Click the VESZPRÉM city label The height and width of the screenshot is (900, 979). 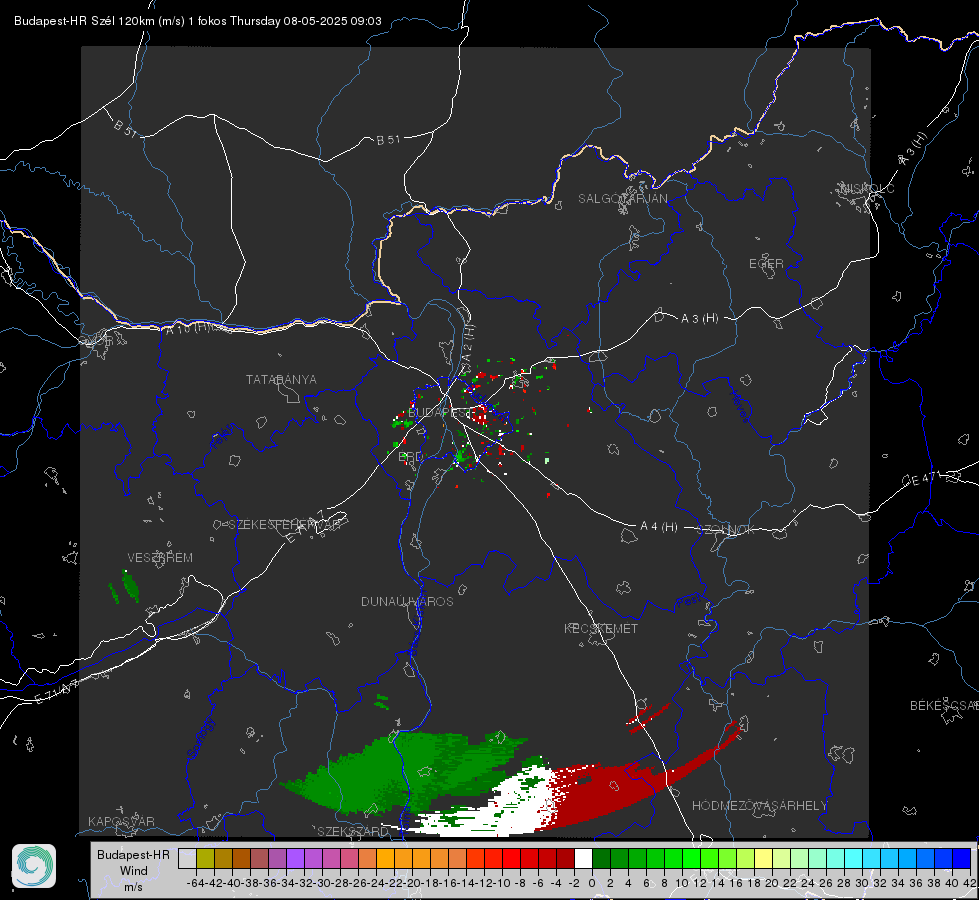click(x=160, y=558)
